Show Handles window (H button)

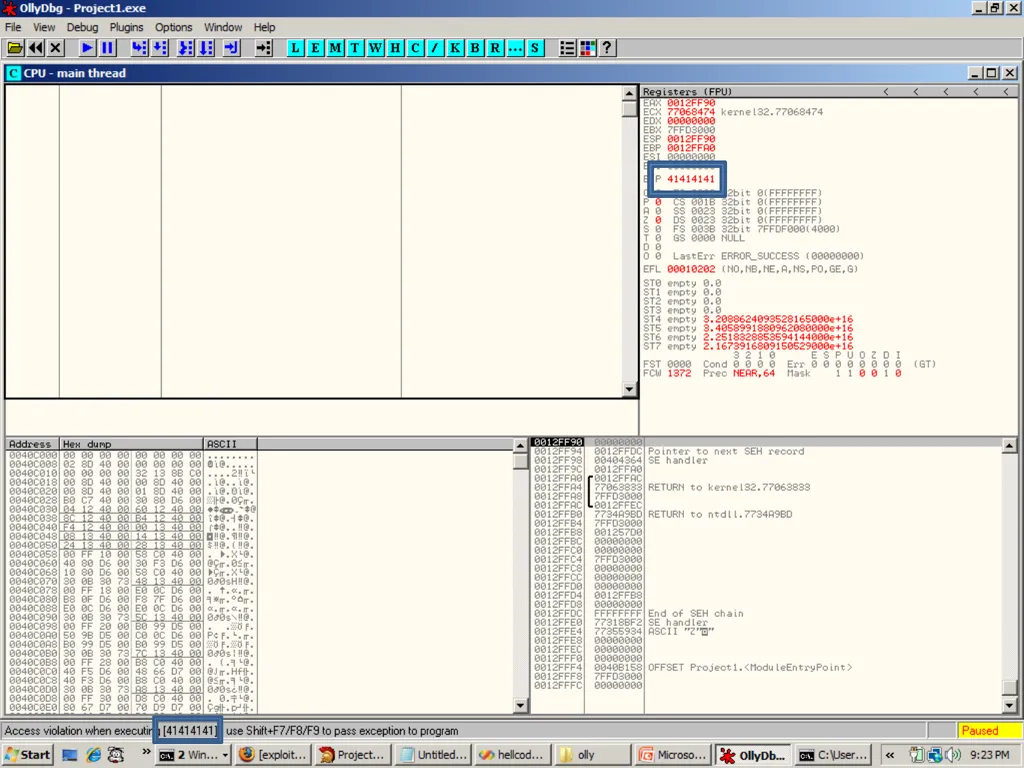click(395, 48)
